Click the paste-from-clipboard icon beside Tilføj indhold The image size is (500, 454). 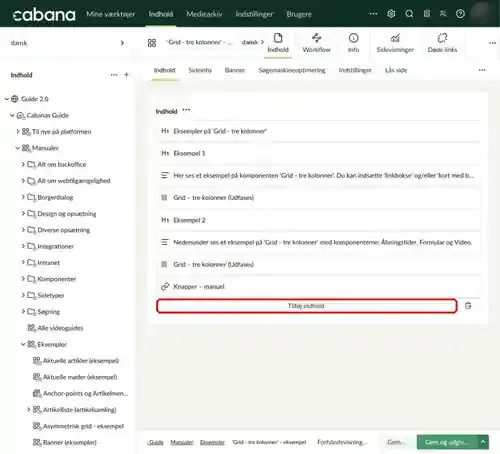point(468,306)
